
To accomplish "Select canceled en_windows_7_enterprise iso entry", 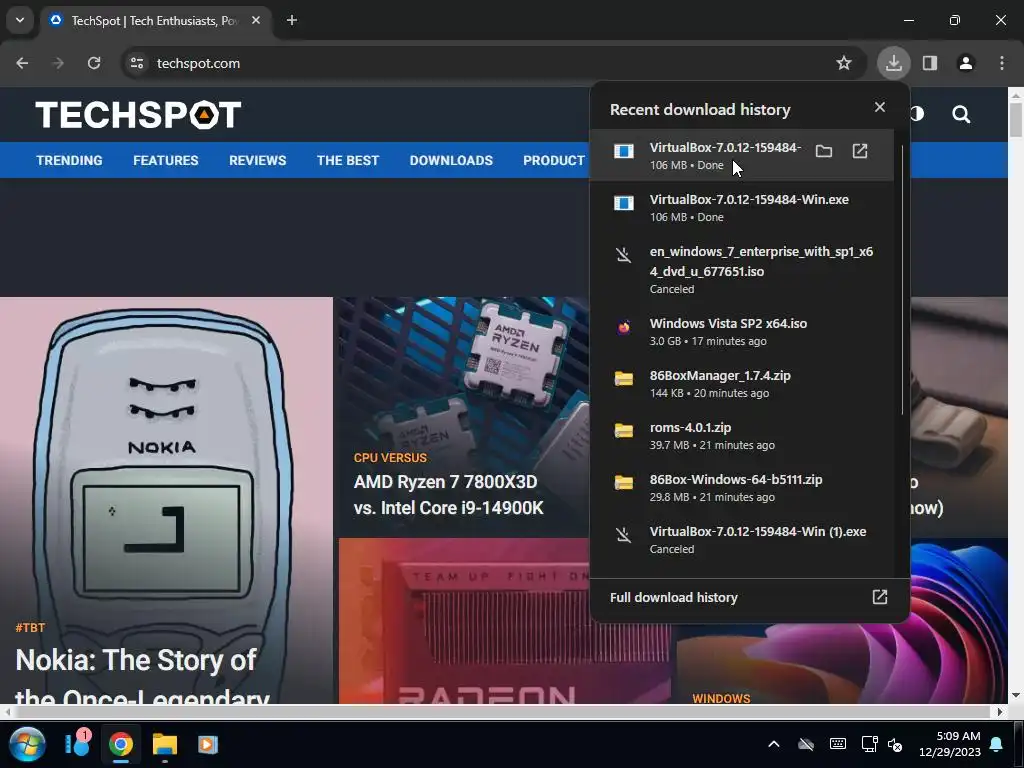I will coord(741,270).
